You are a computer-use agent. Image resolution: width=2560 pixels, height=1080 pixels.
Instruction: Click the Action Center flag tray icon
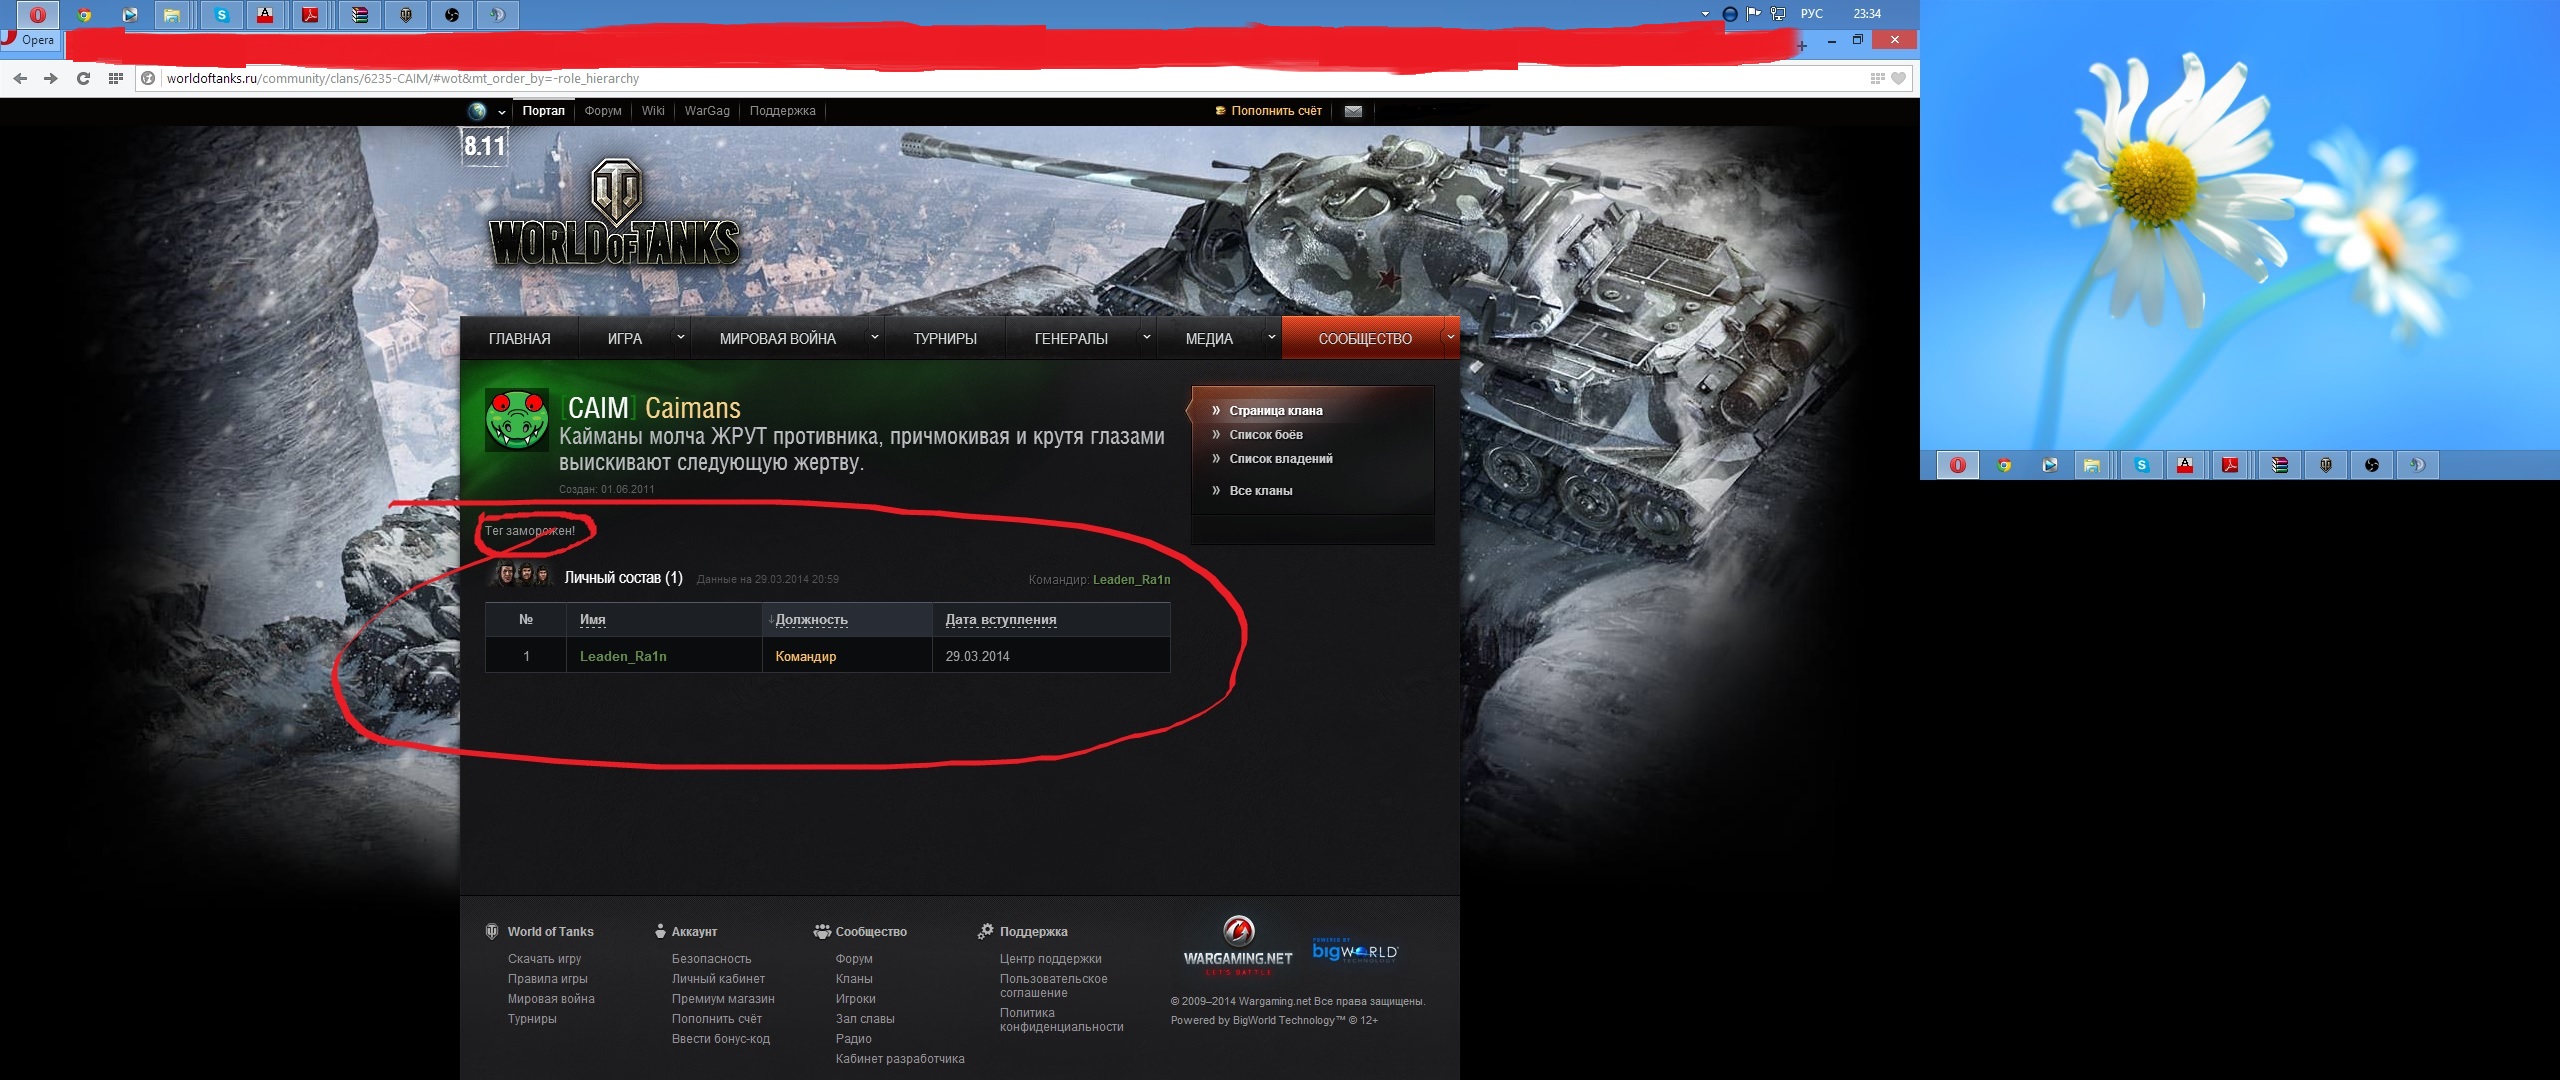[x=1754, y=14]
